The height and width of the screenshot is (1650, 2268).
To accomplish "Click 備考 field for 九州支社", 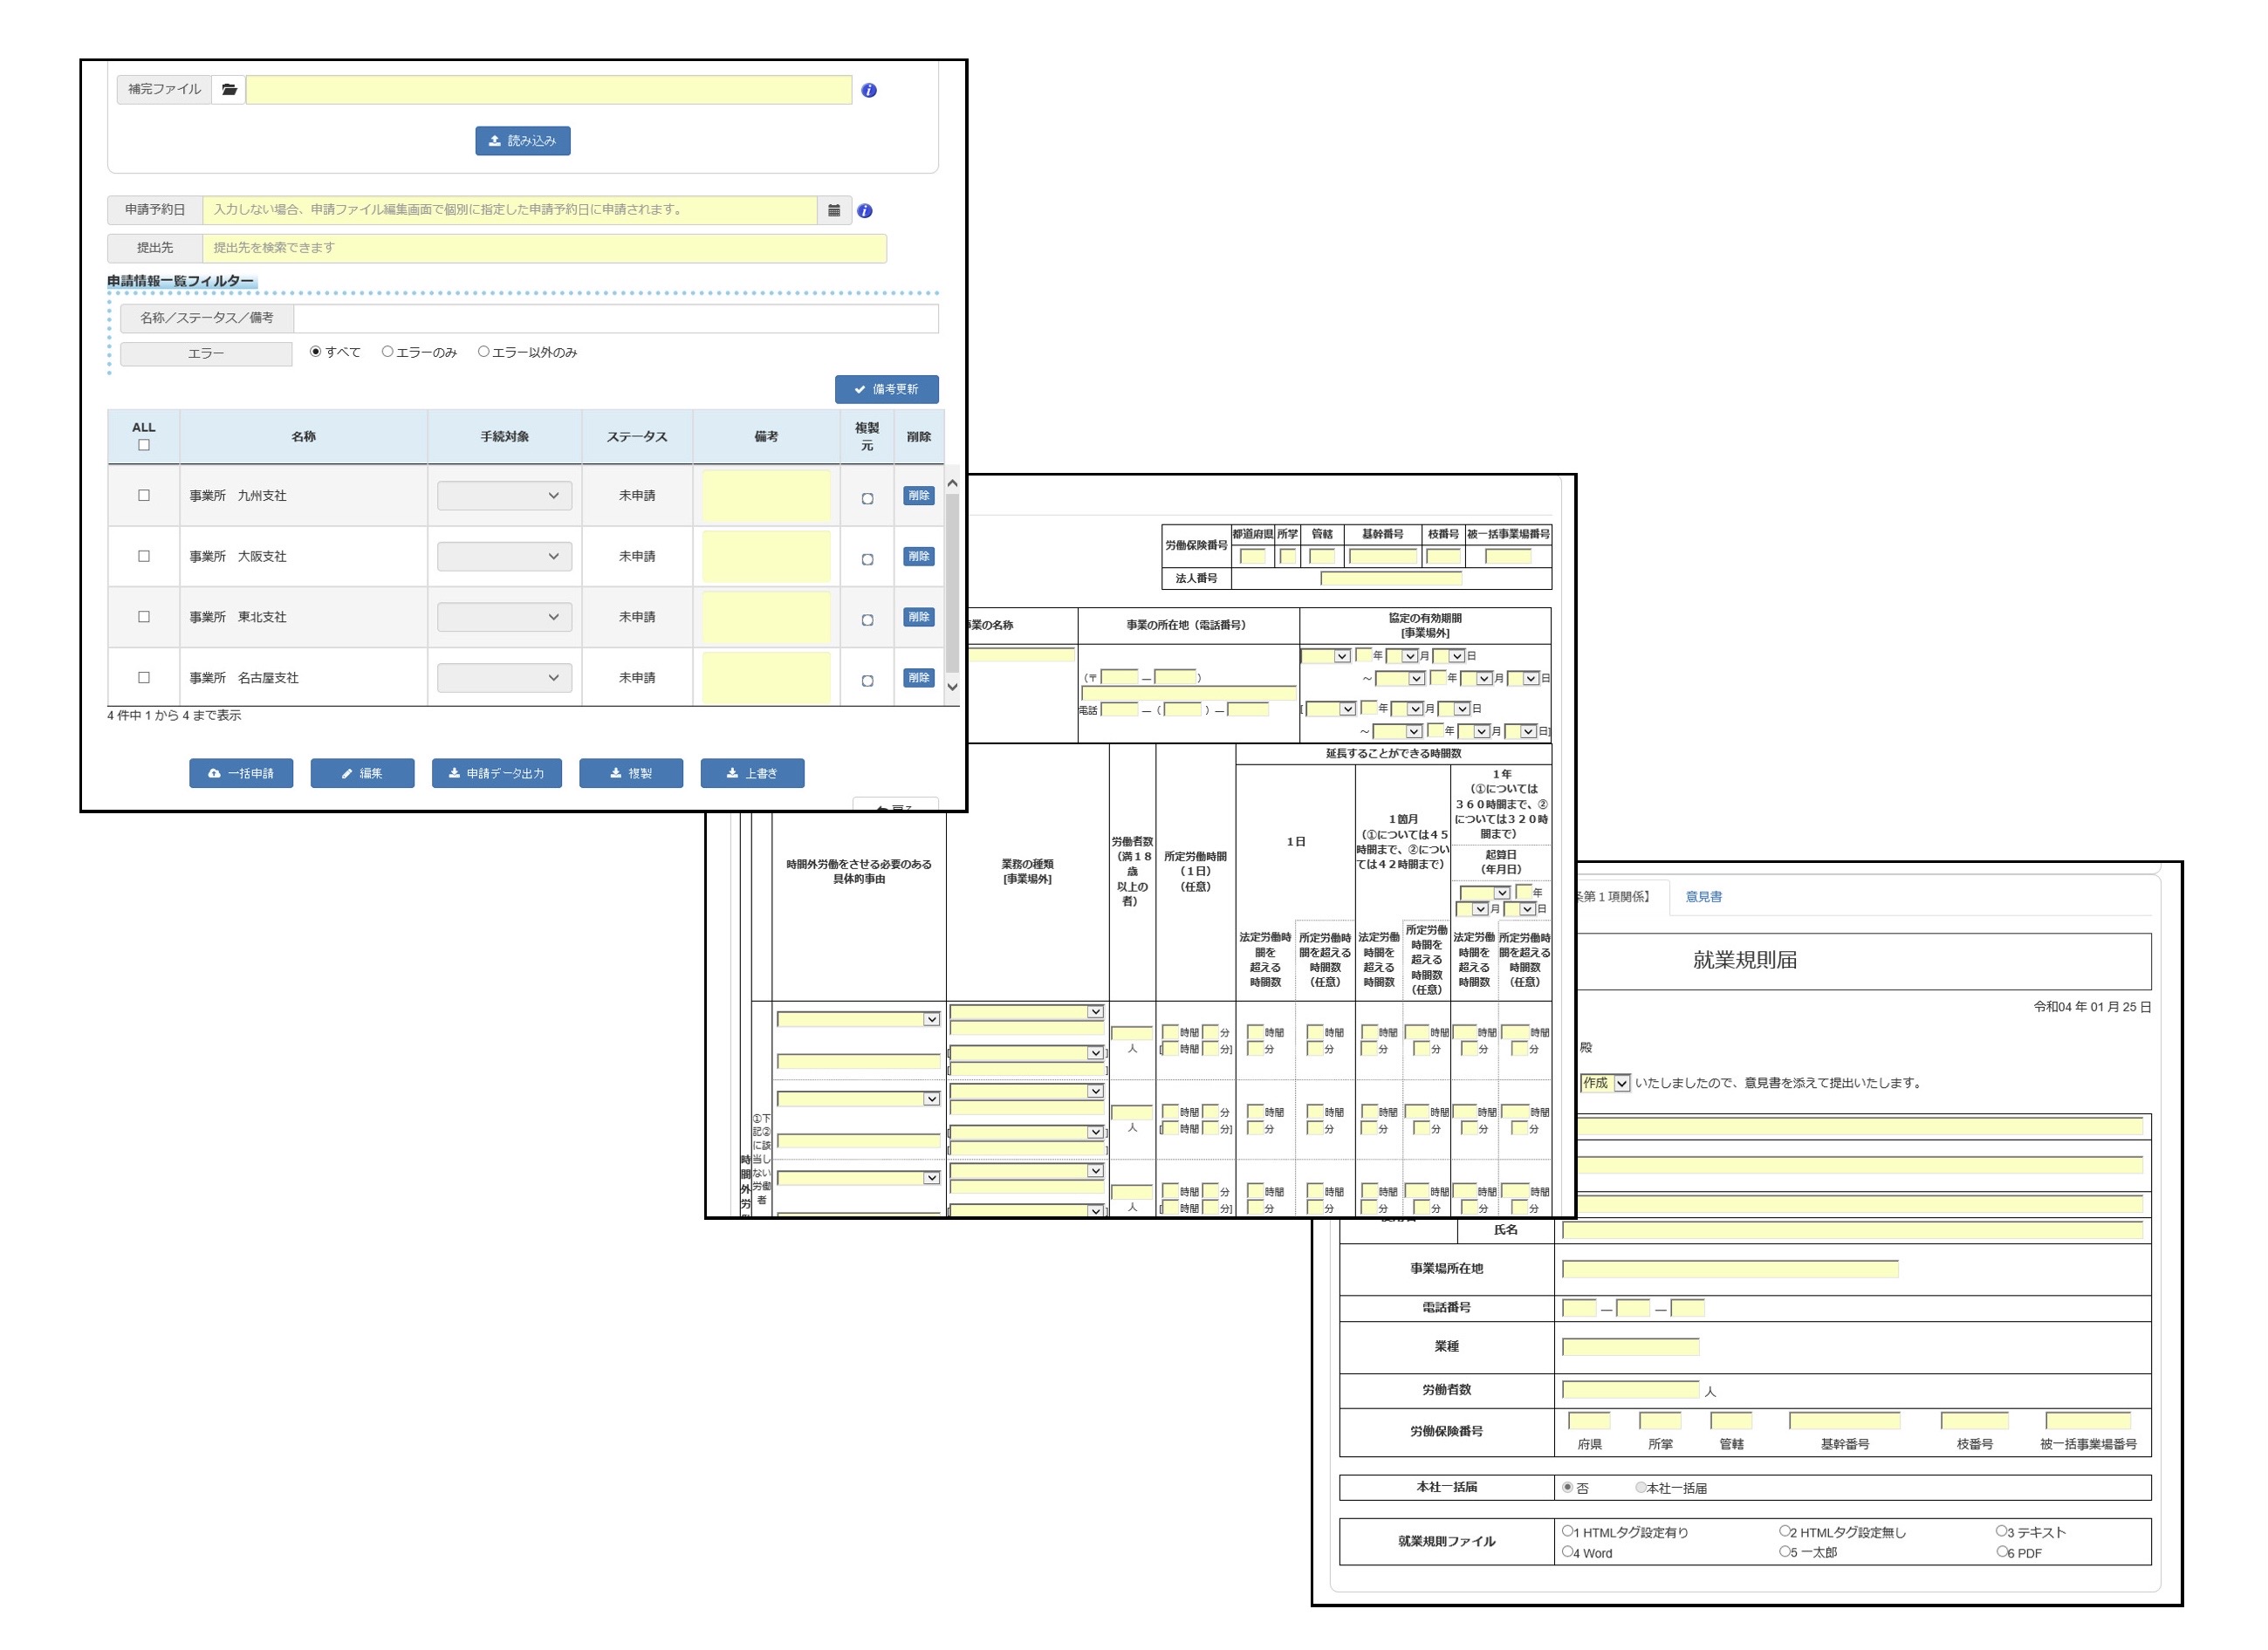I will point(766,496).
